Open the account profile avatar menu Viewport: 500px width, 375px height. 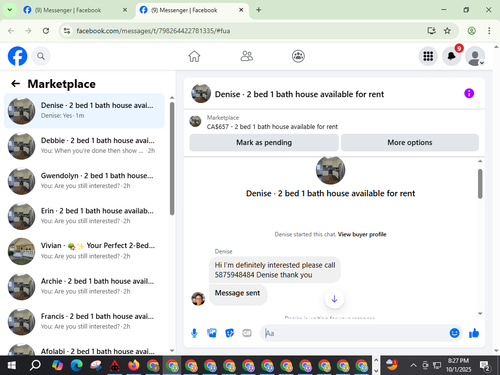(x=475, y=56)
